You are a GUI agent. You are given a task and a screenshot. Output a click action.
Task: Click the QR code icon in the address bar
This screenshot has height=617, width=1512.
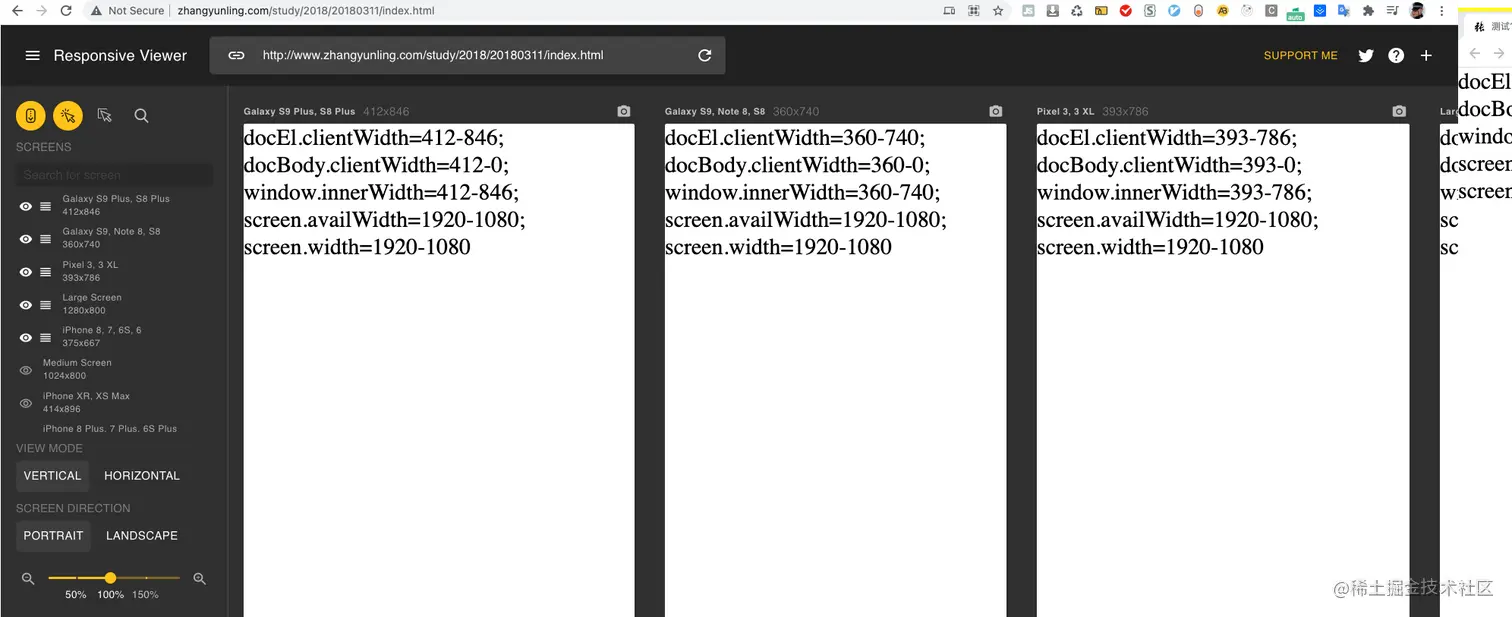point(973,11)
